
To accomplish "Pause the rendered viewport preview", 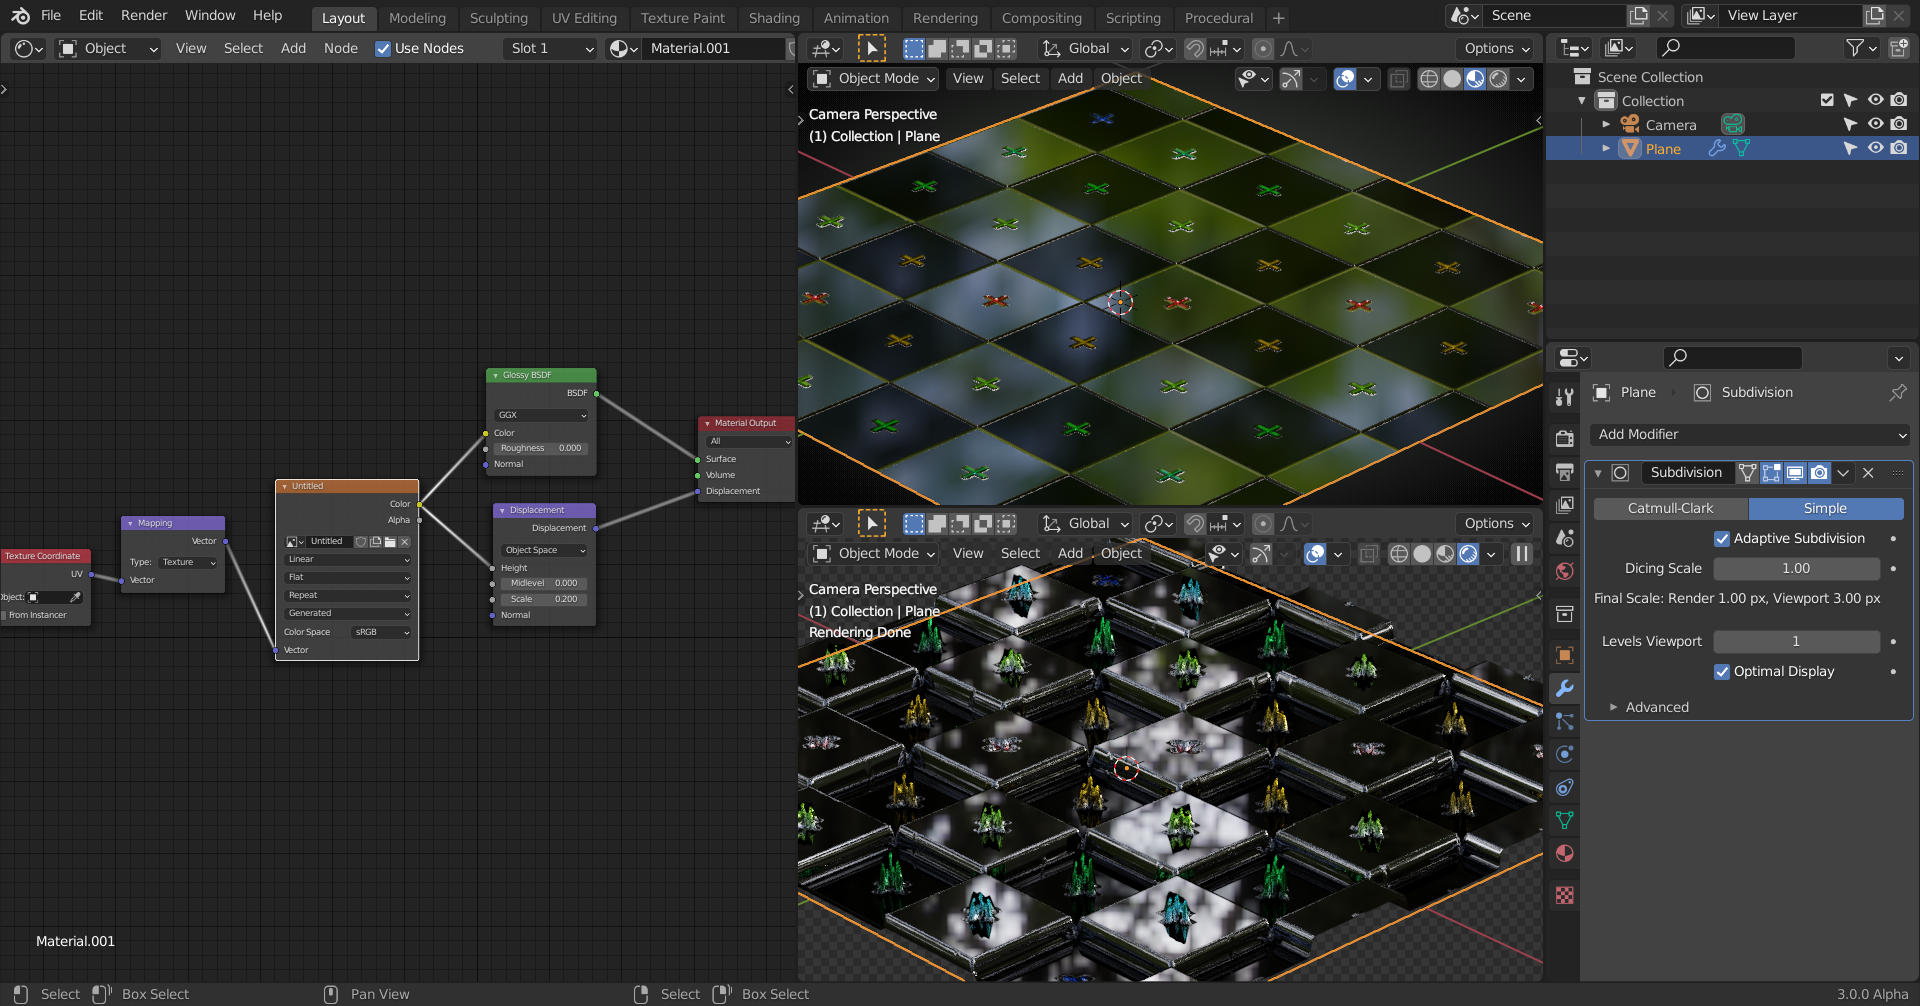I will tap(1522, 554).
